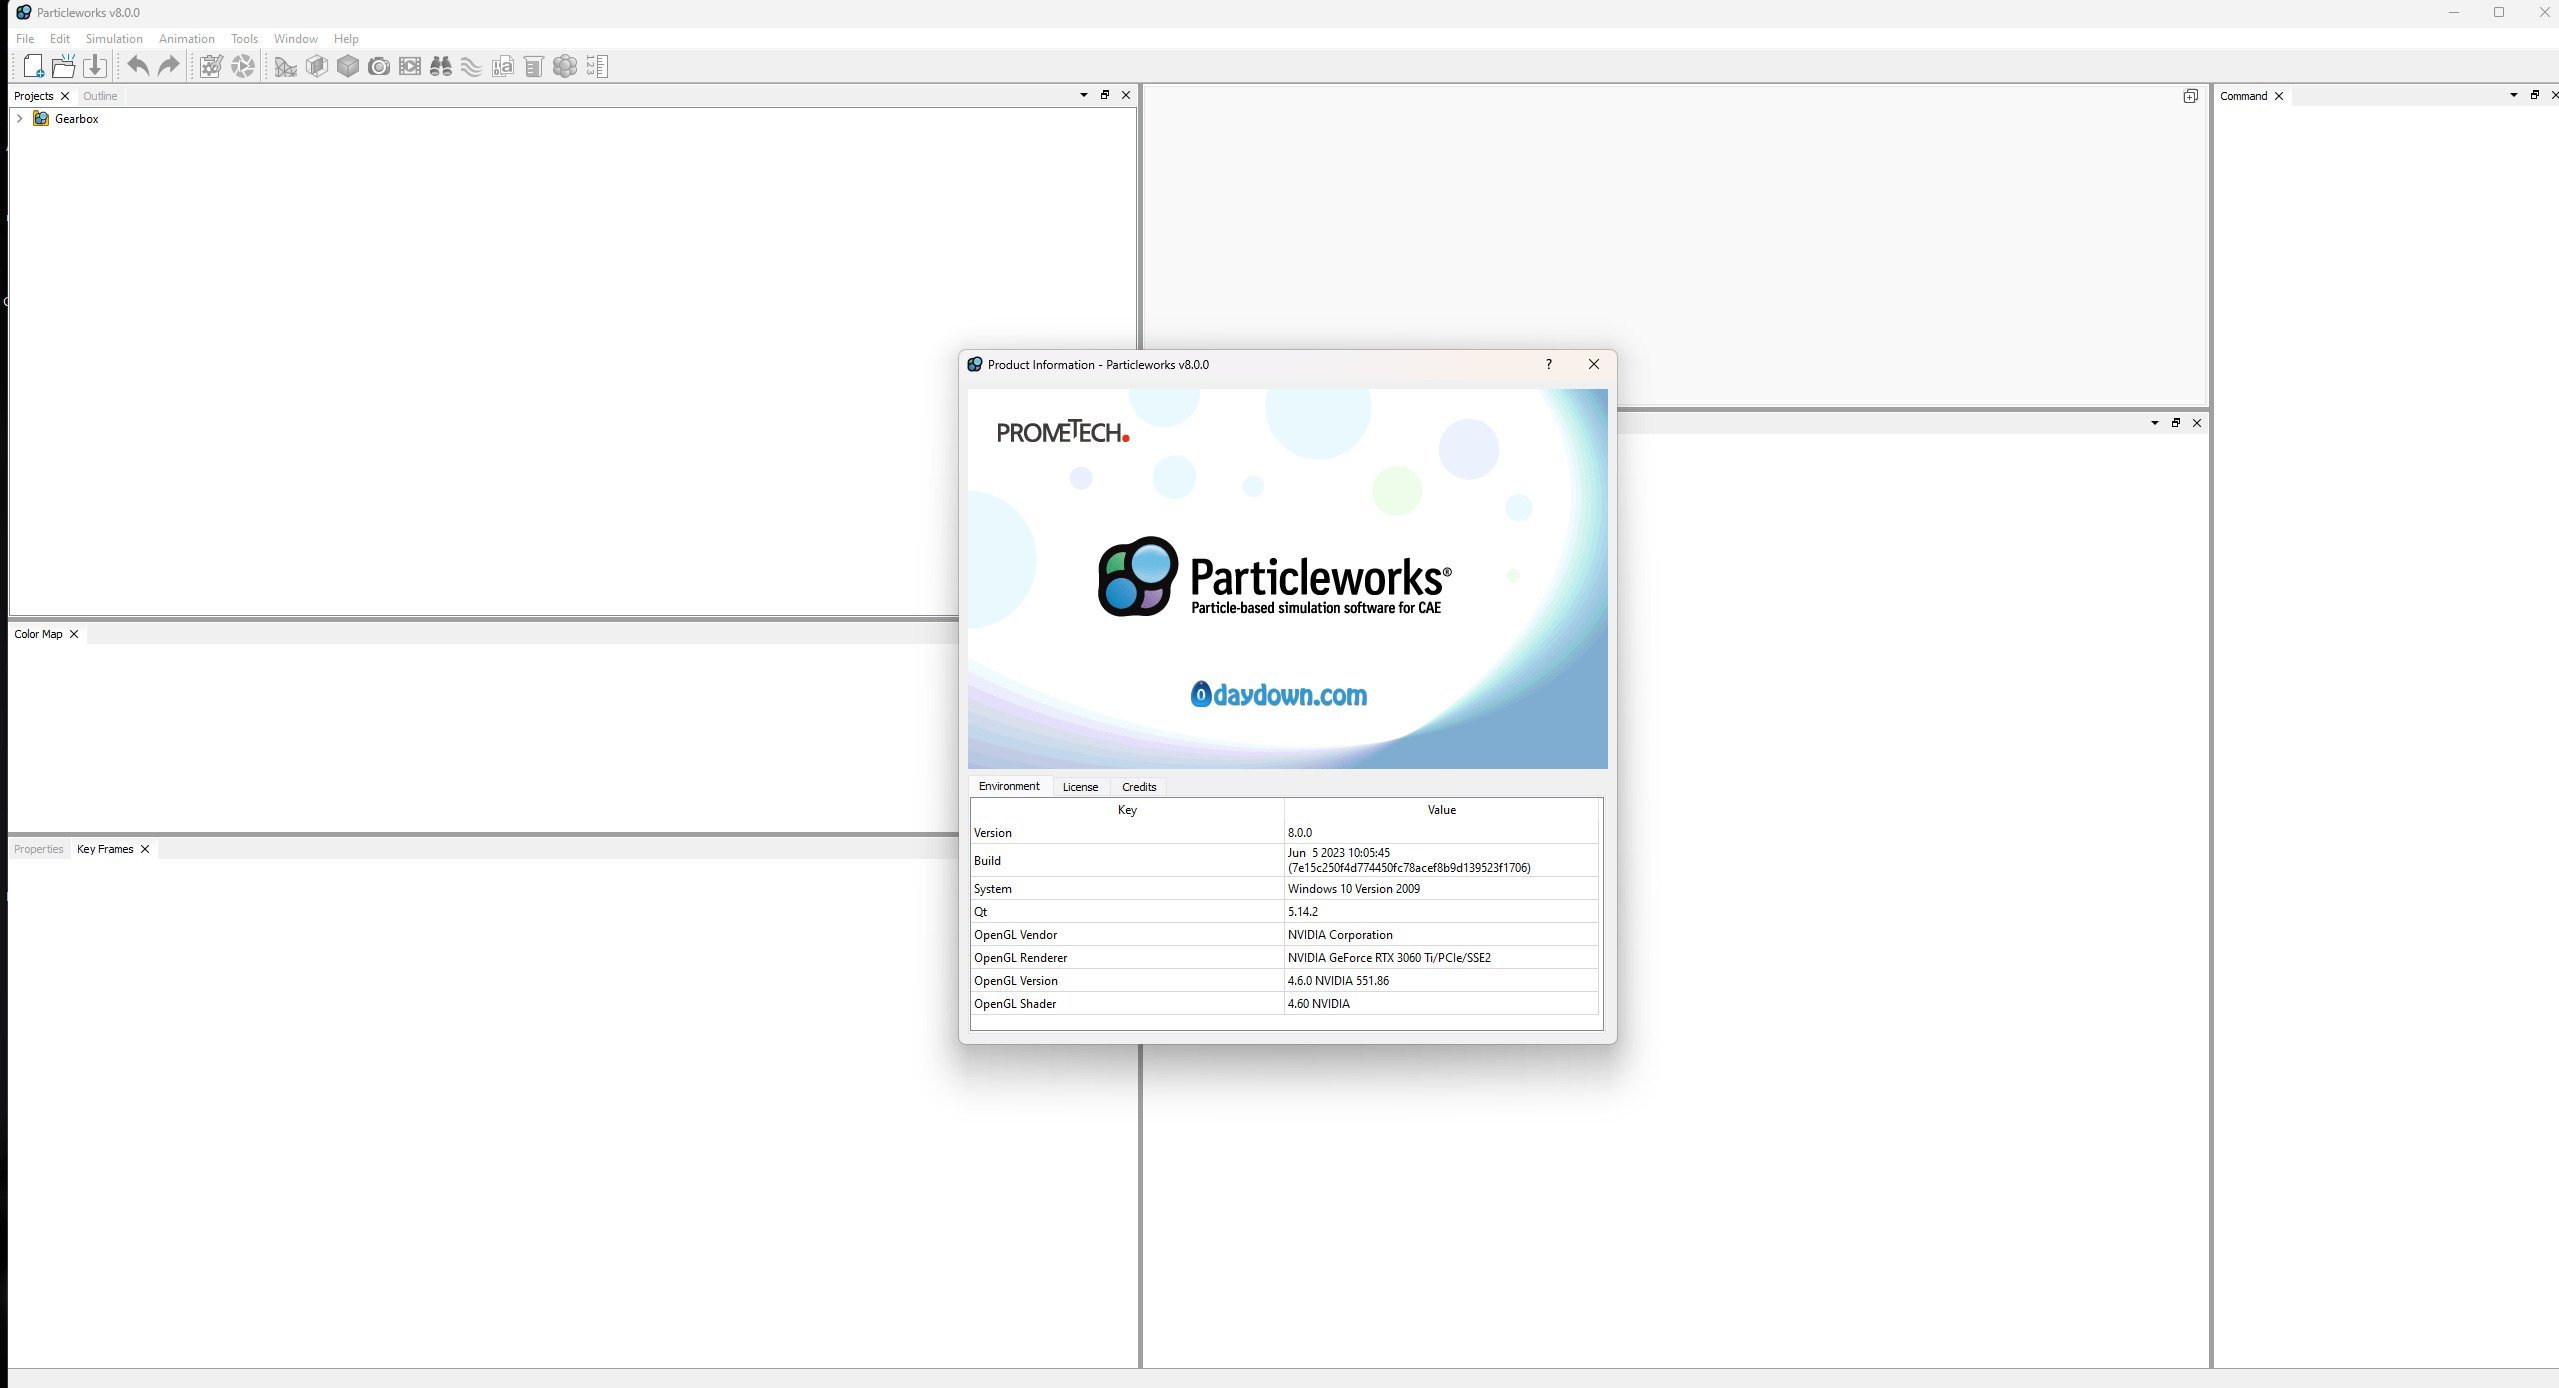
Task: Open the Command panel dropdown arrow
Action: (2514, 95)
